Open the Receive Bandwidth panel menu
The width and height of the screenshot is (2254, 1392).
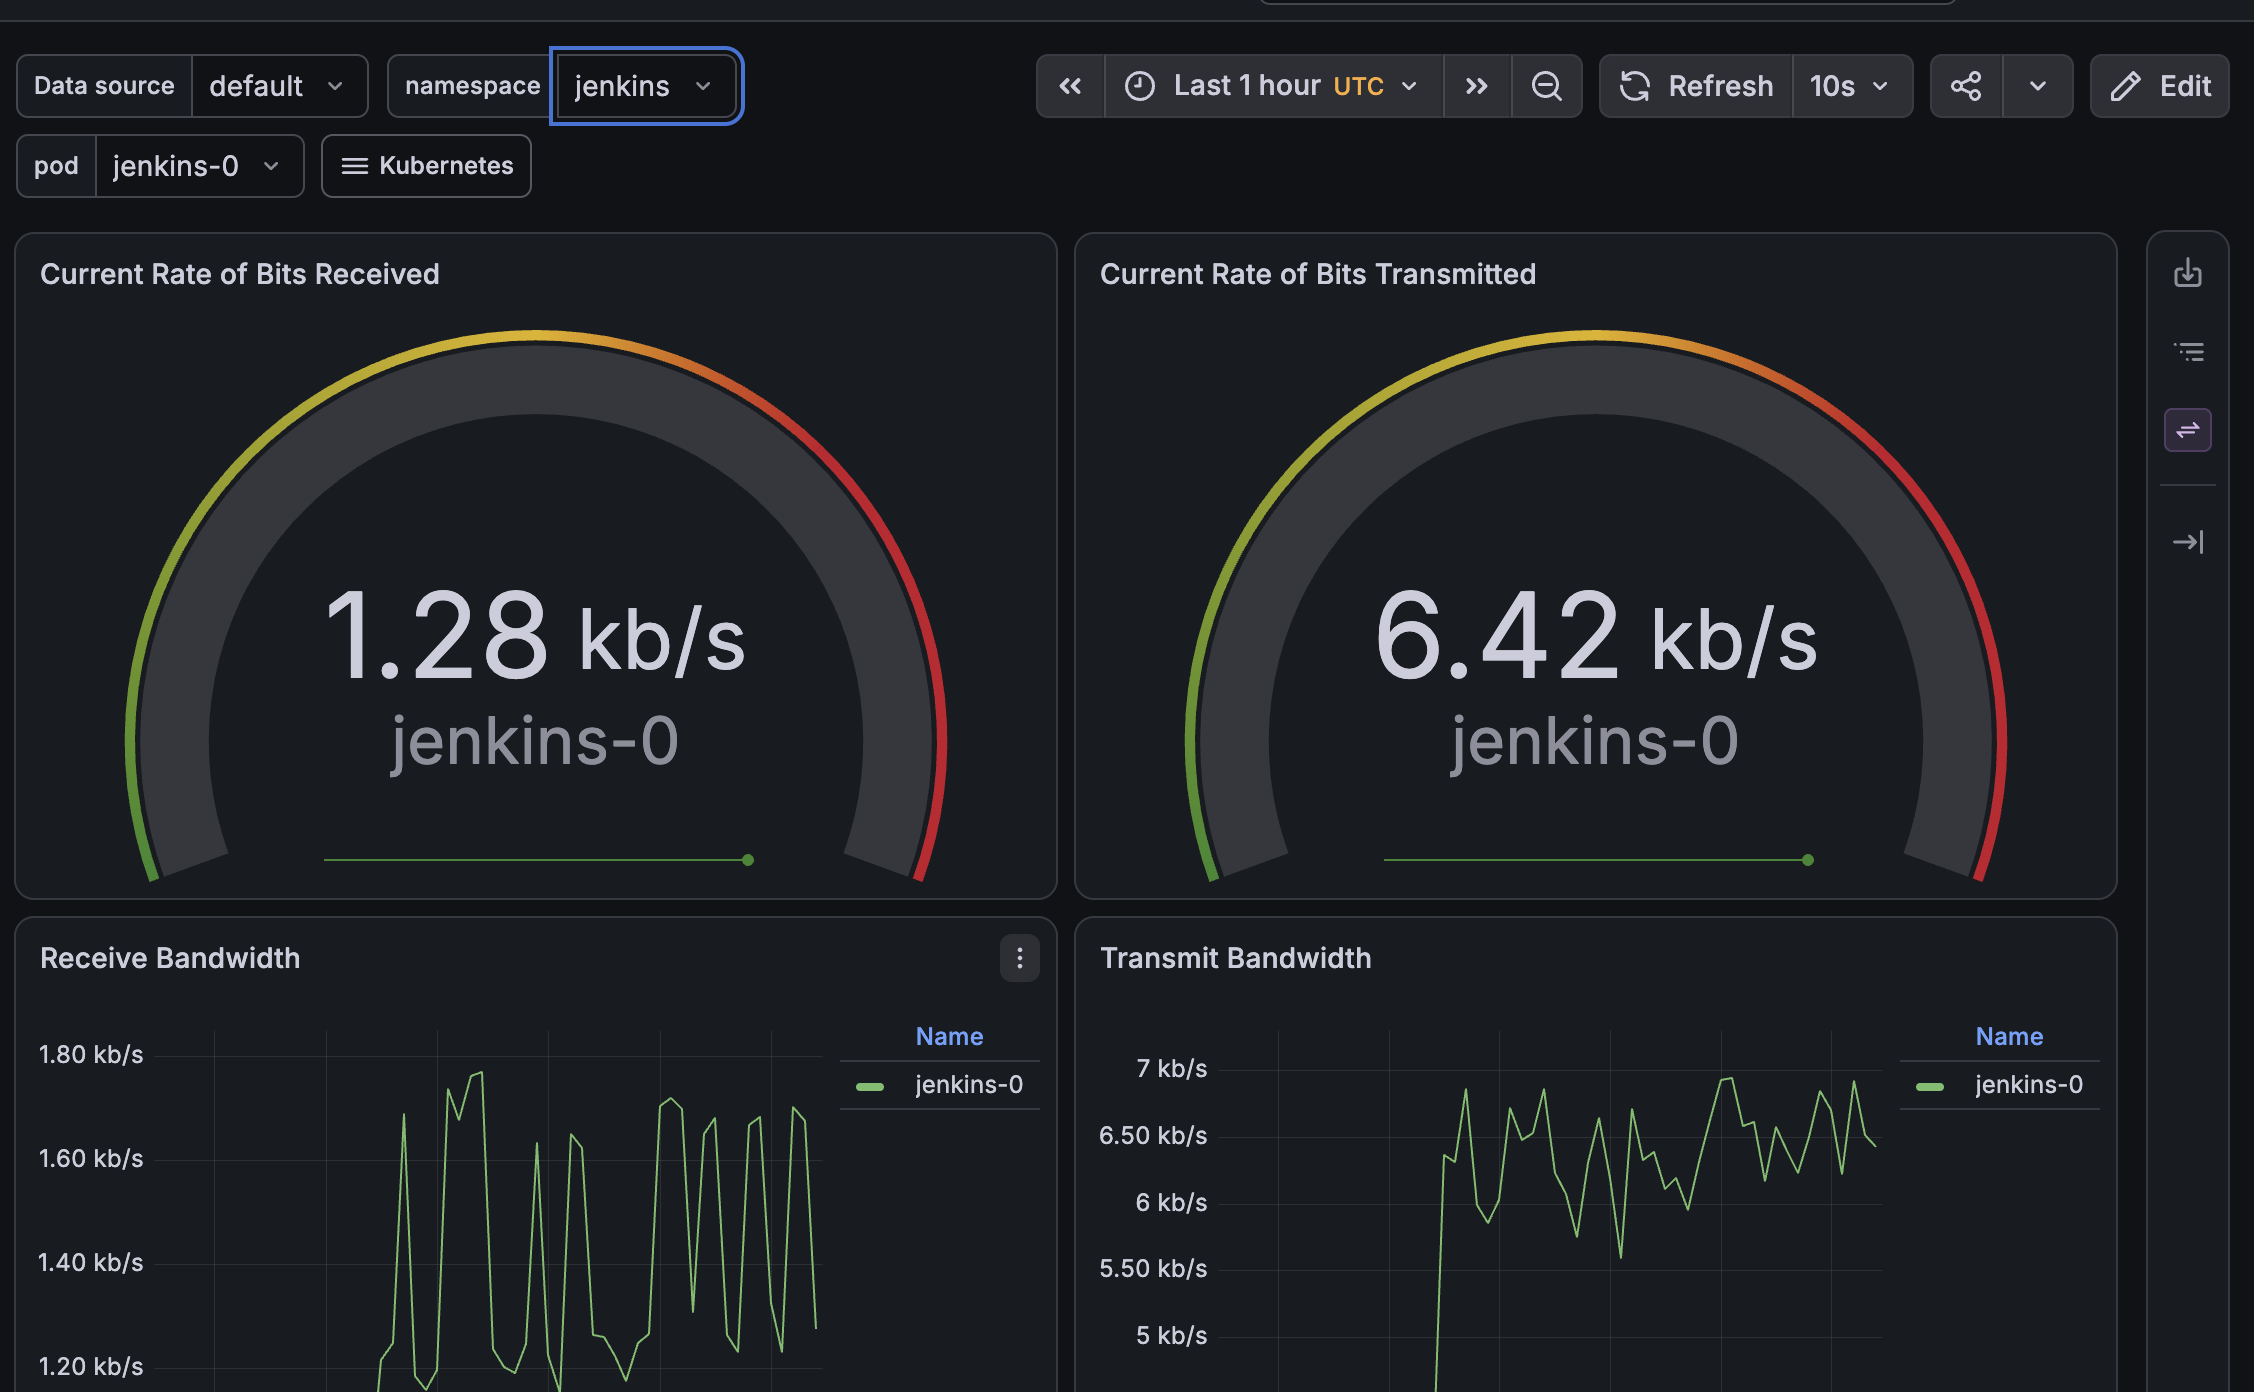[x=1020, y=958]
